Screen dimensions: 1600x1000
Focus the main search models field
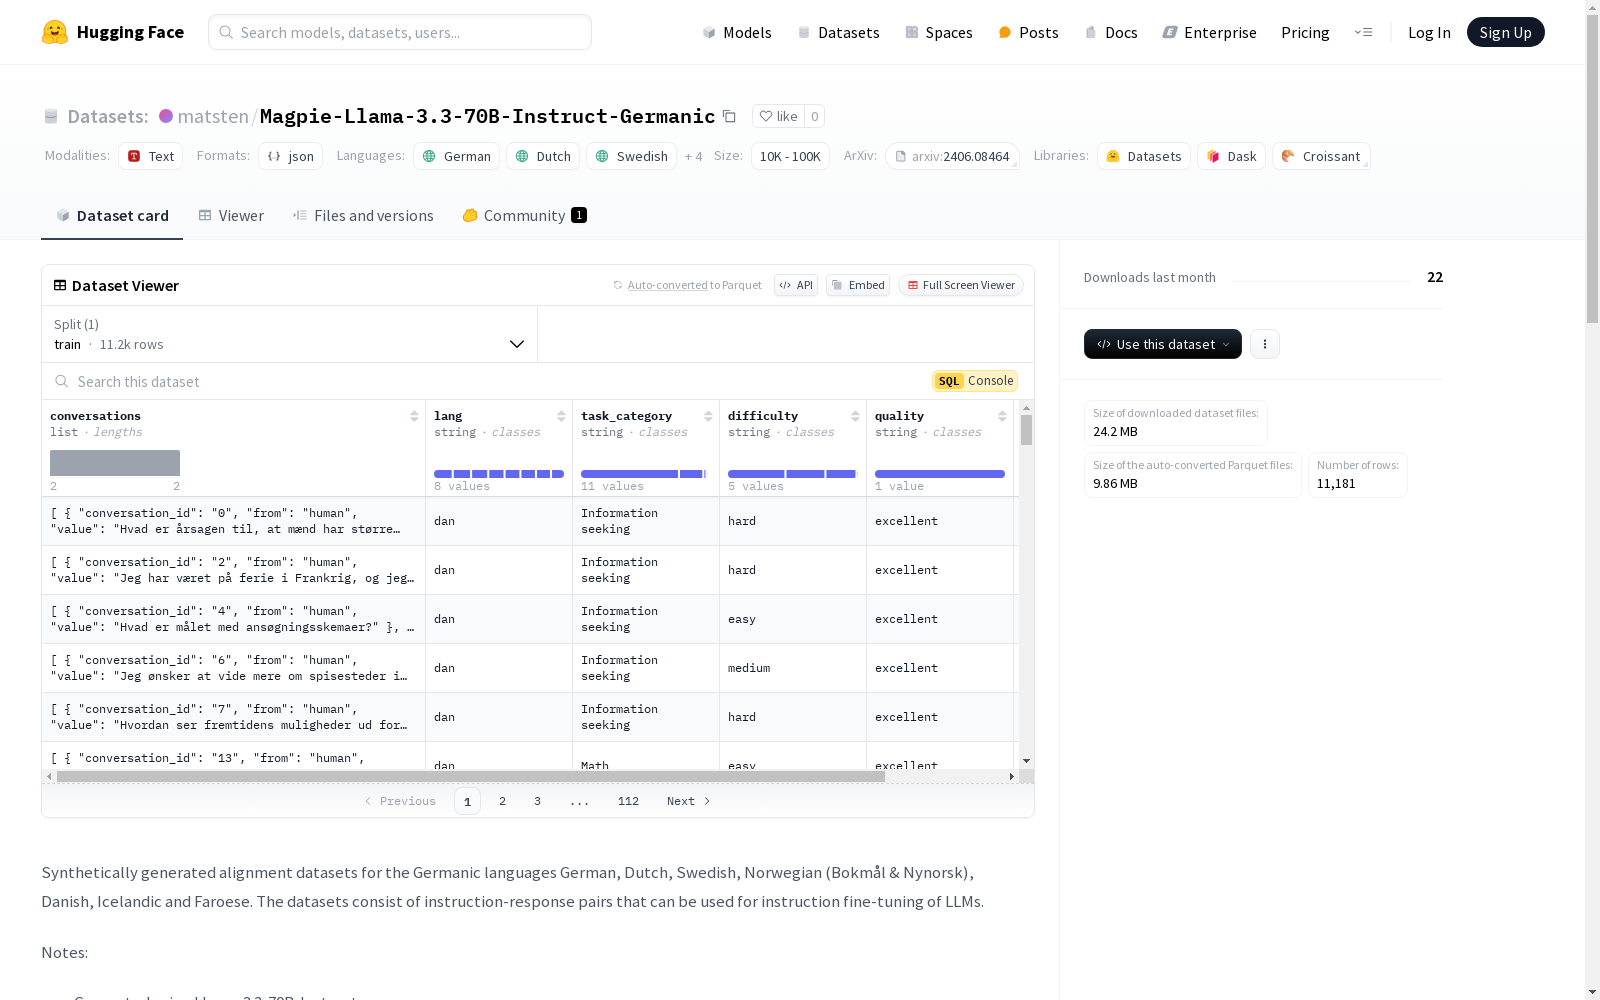tap(400, 32)
